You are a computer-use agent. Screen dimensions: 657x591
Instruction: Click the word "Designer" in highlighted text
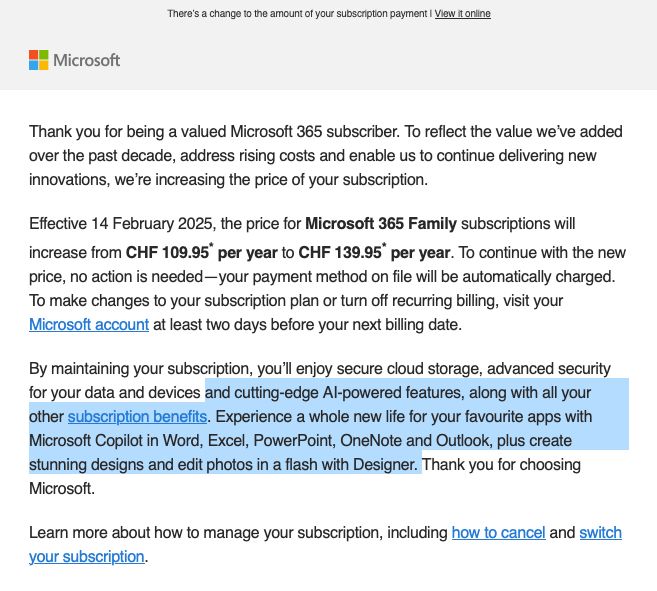383,465
